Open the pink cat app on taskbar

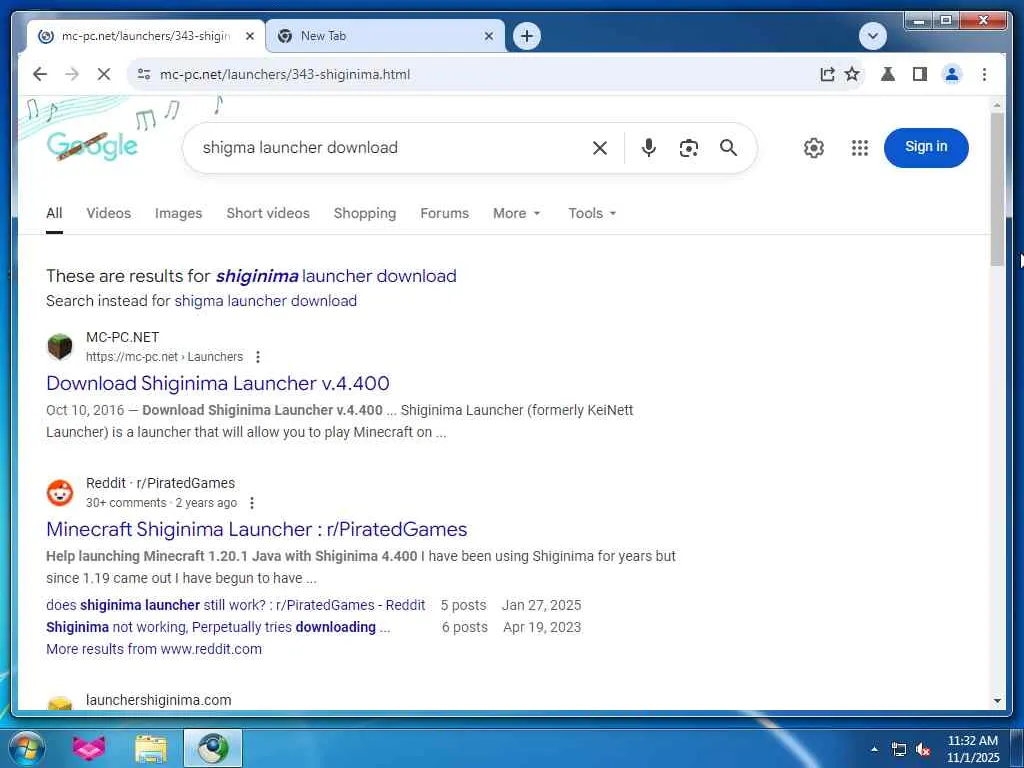(88, 748)
